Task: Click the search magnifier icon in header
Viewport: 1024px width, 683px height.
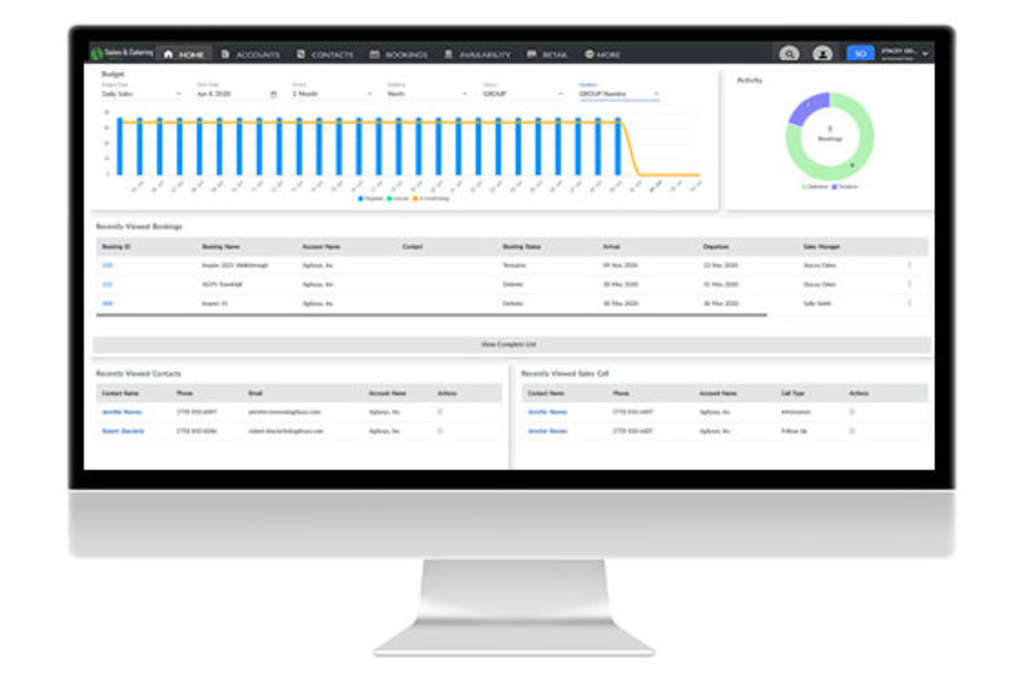Action: pyautogui.click(x=789, y=54)
